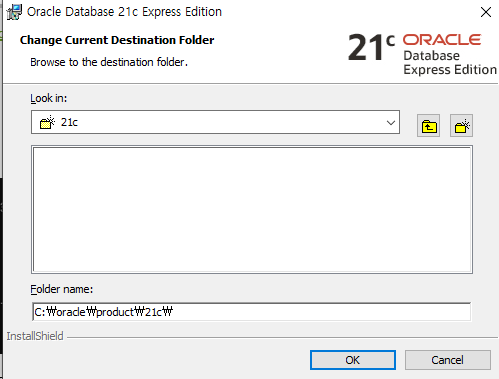This screenshot has width=499, height=379.
Task: Click the installer icon in the title bar
Action: click(x=14, y=12)
